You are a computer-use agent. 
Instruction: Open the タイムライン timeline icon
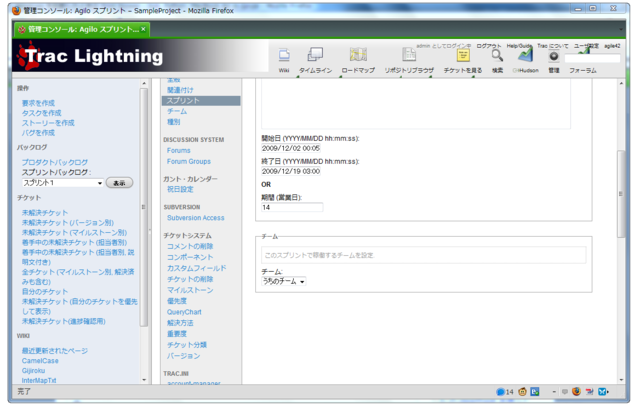pos(315,54)
